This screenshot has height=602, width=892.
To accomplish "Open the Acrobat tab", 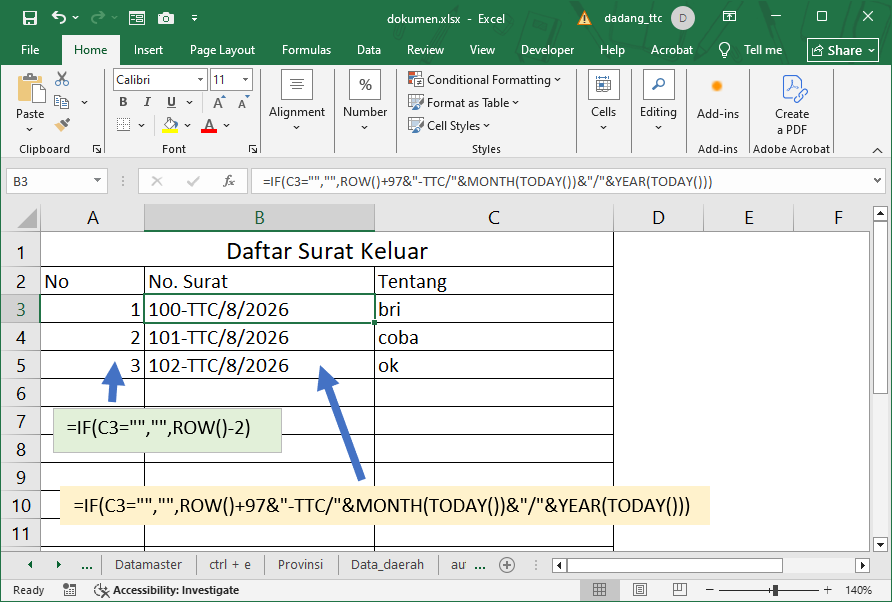I will coord(672,50).
